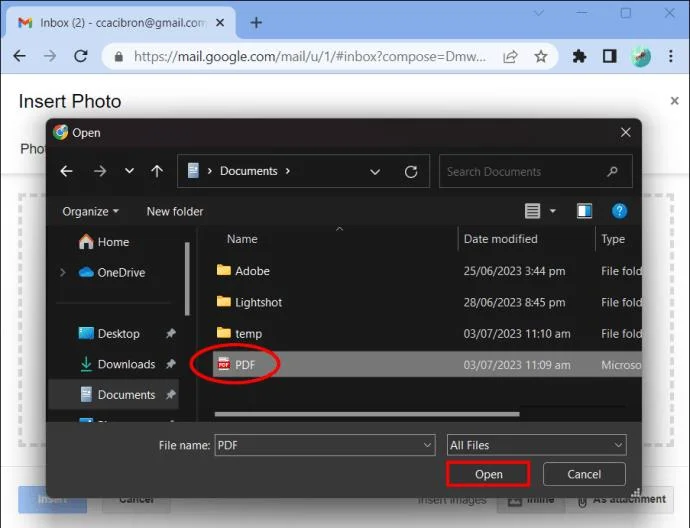Select the Adobe folder

pos(243,271)
